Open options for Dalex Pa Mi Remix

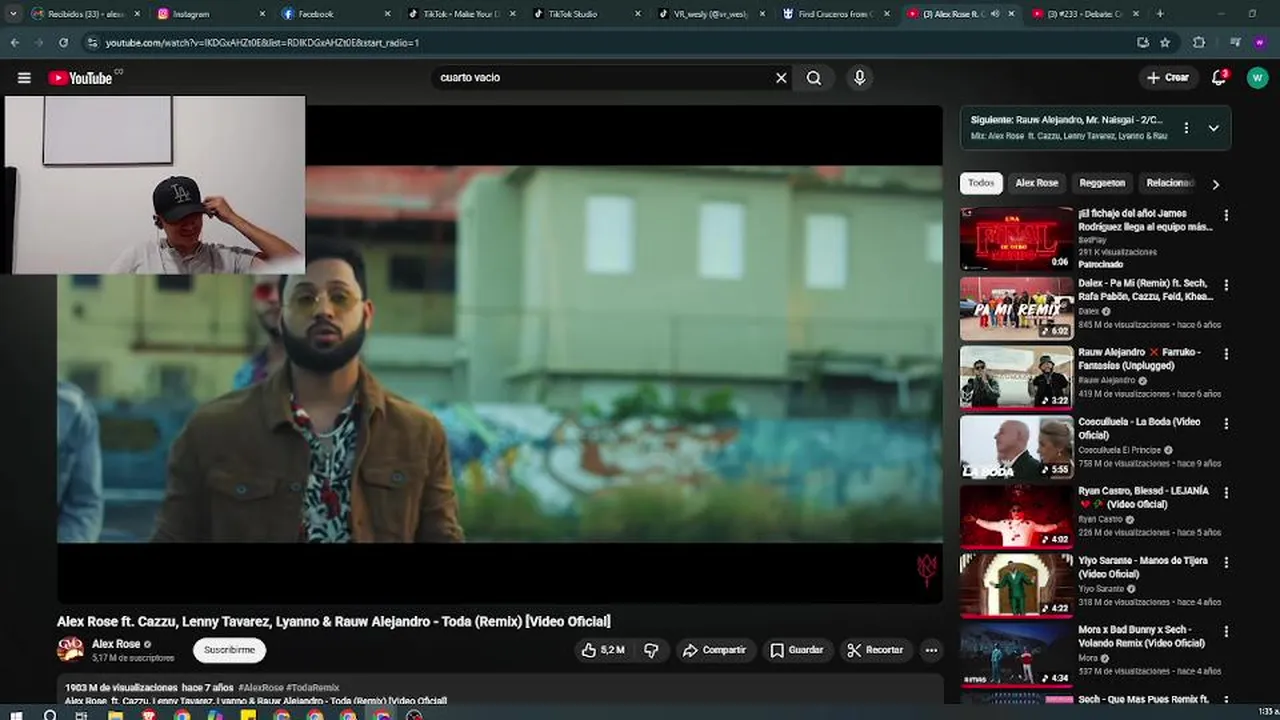[1226, 285]
